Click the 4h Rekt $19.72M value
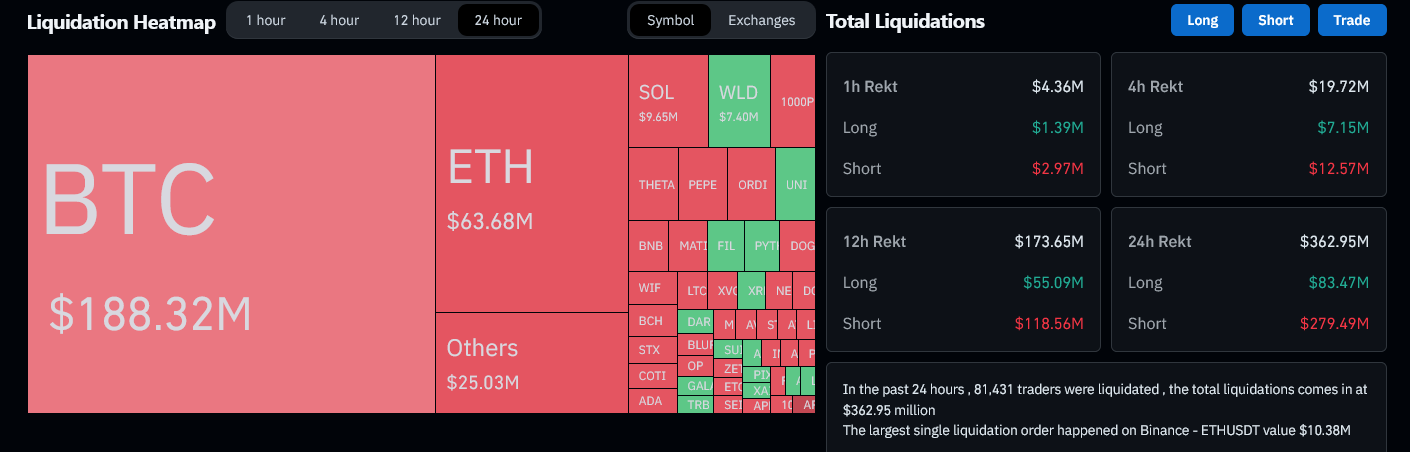 coord(1338,86)
